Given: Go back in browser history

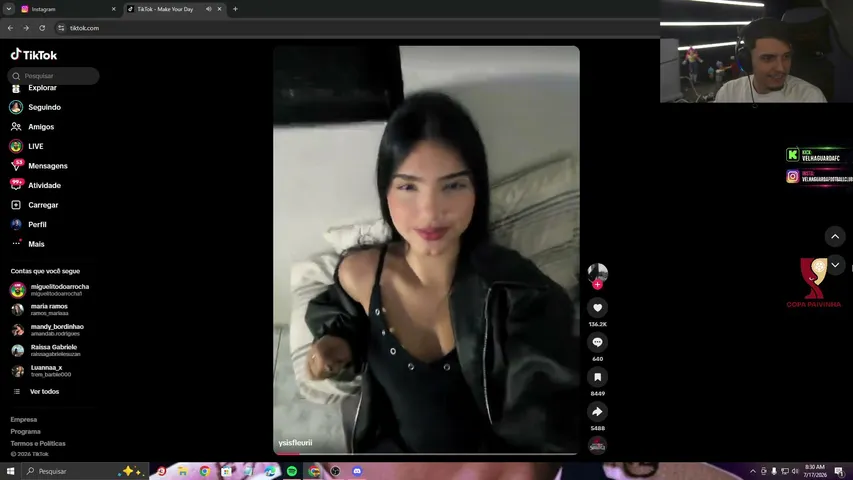Looking at the screenshot, I should 10,28.
